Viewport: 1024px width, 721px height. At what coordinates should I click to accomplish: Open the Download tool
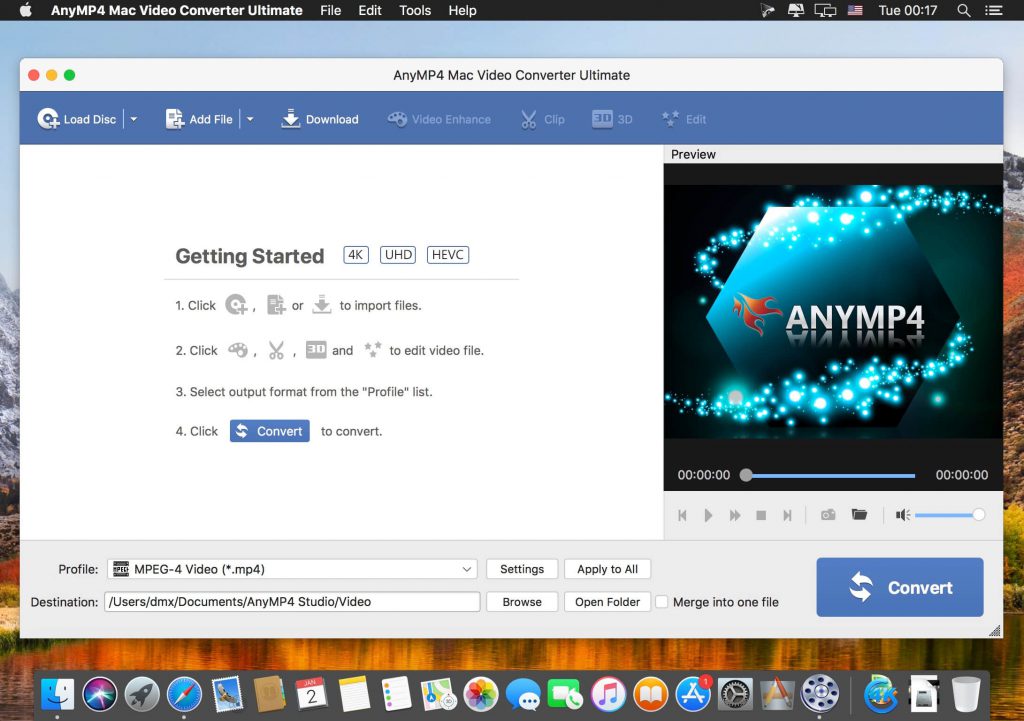coord(319,118)
